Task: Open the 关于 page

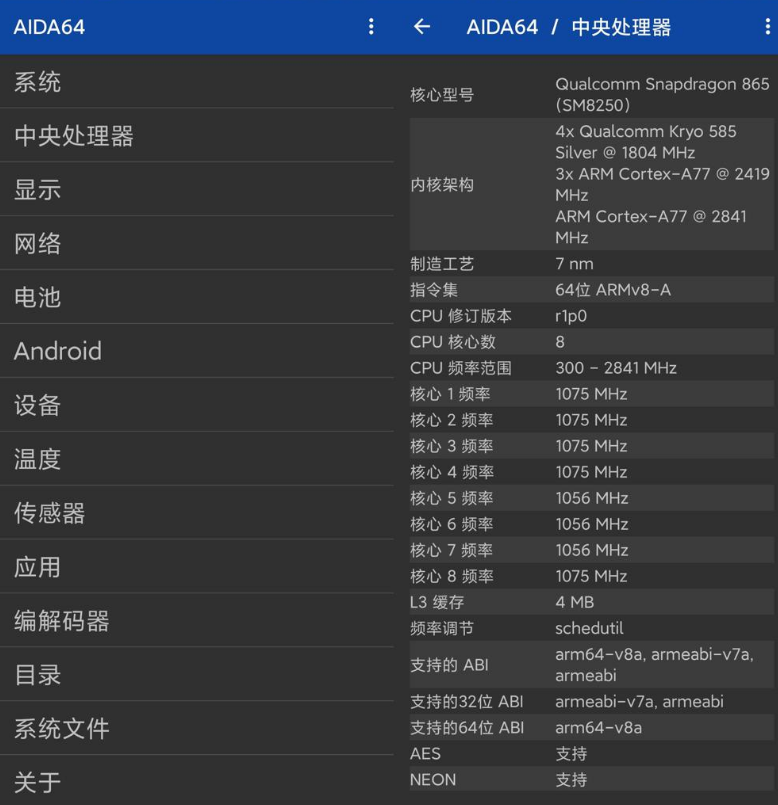Action: click(196, 782)
